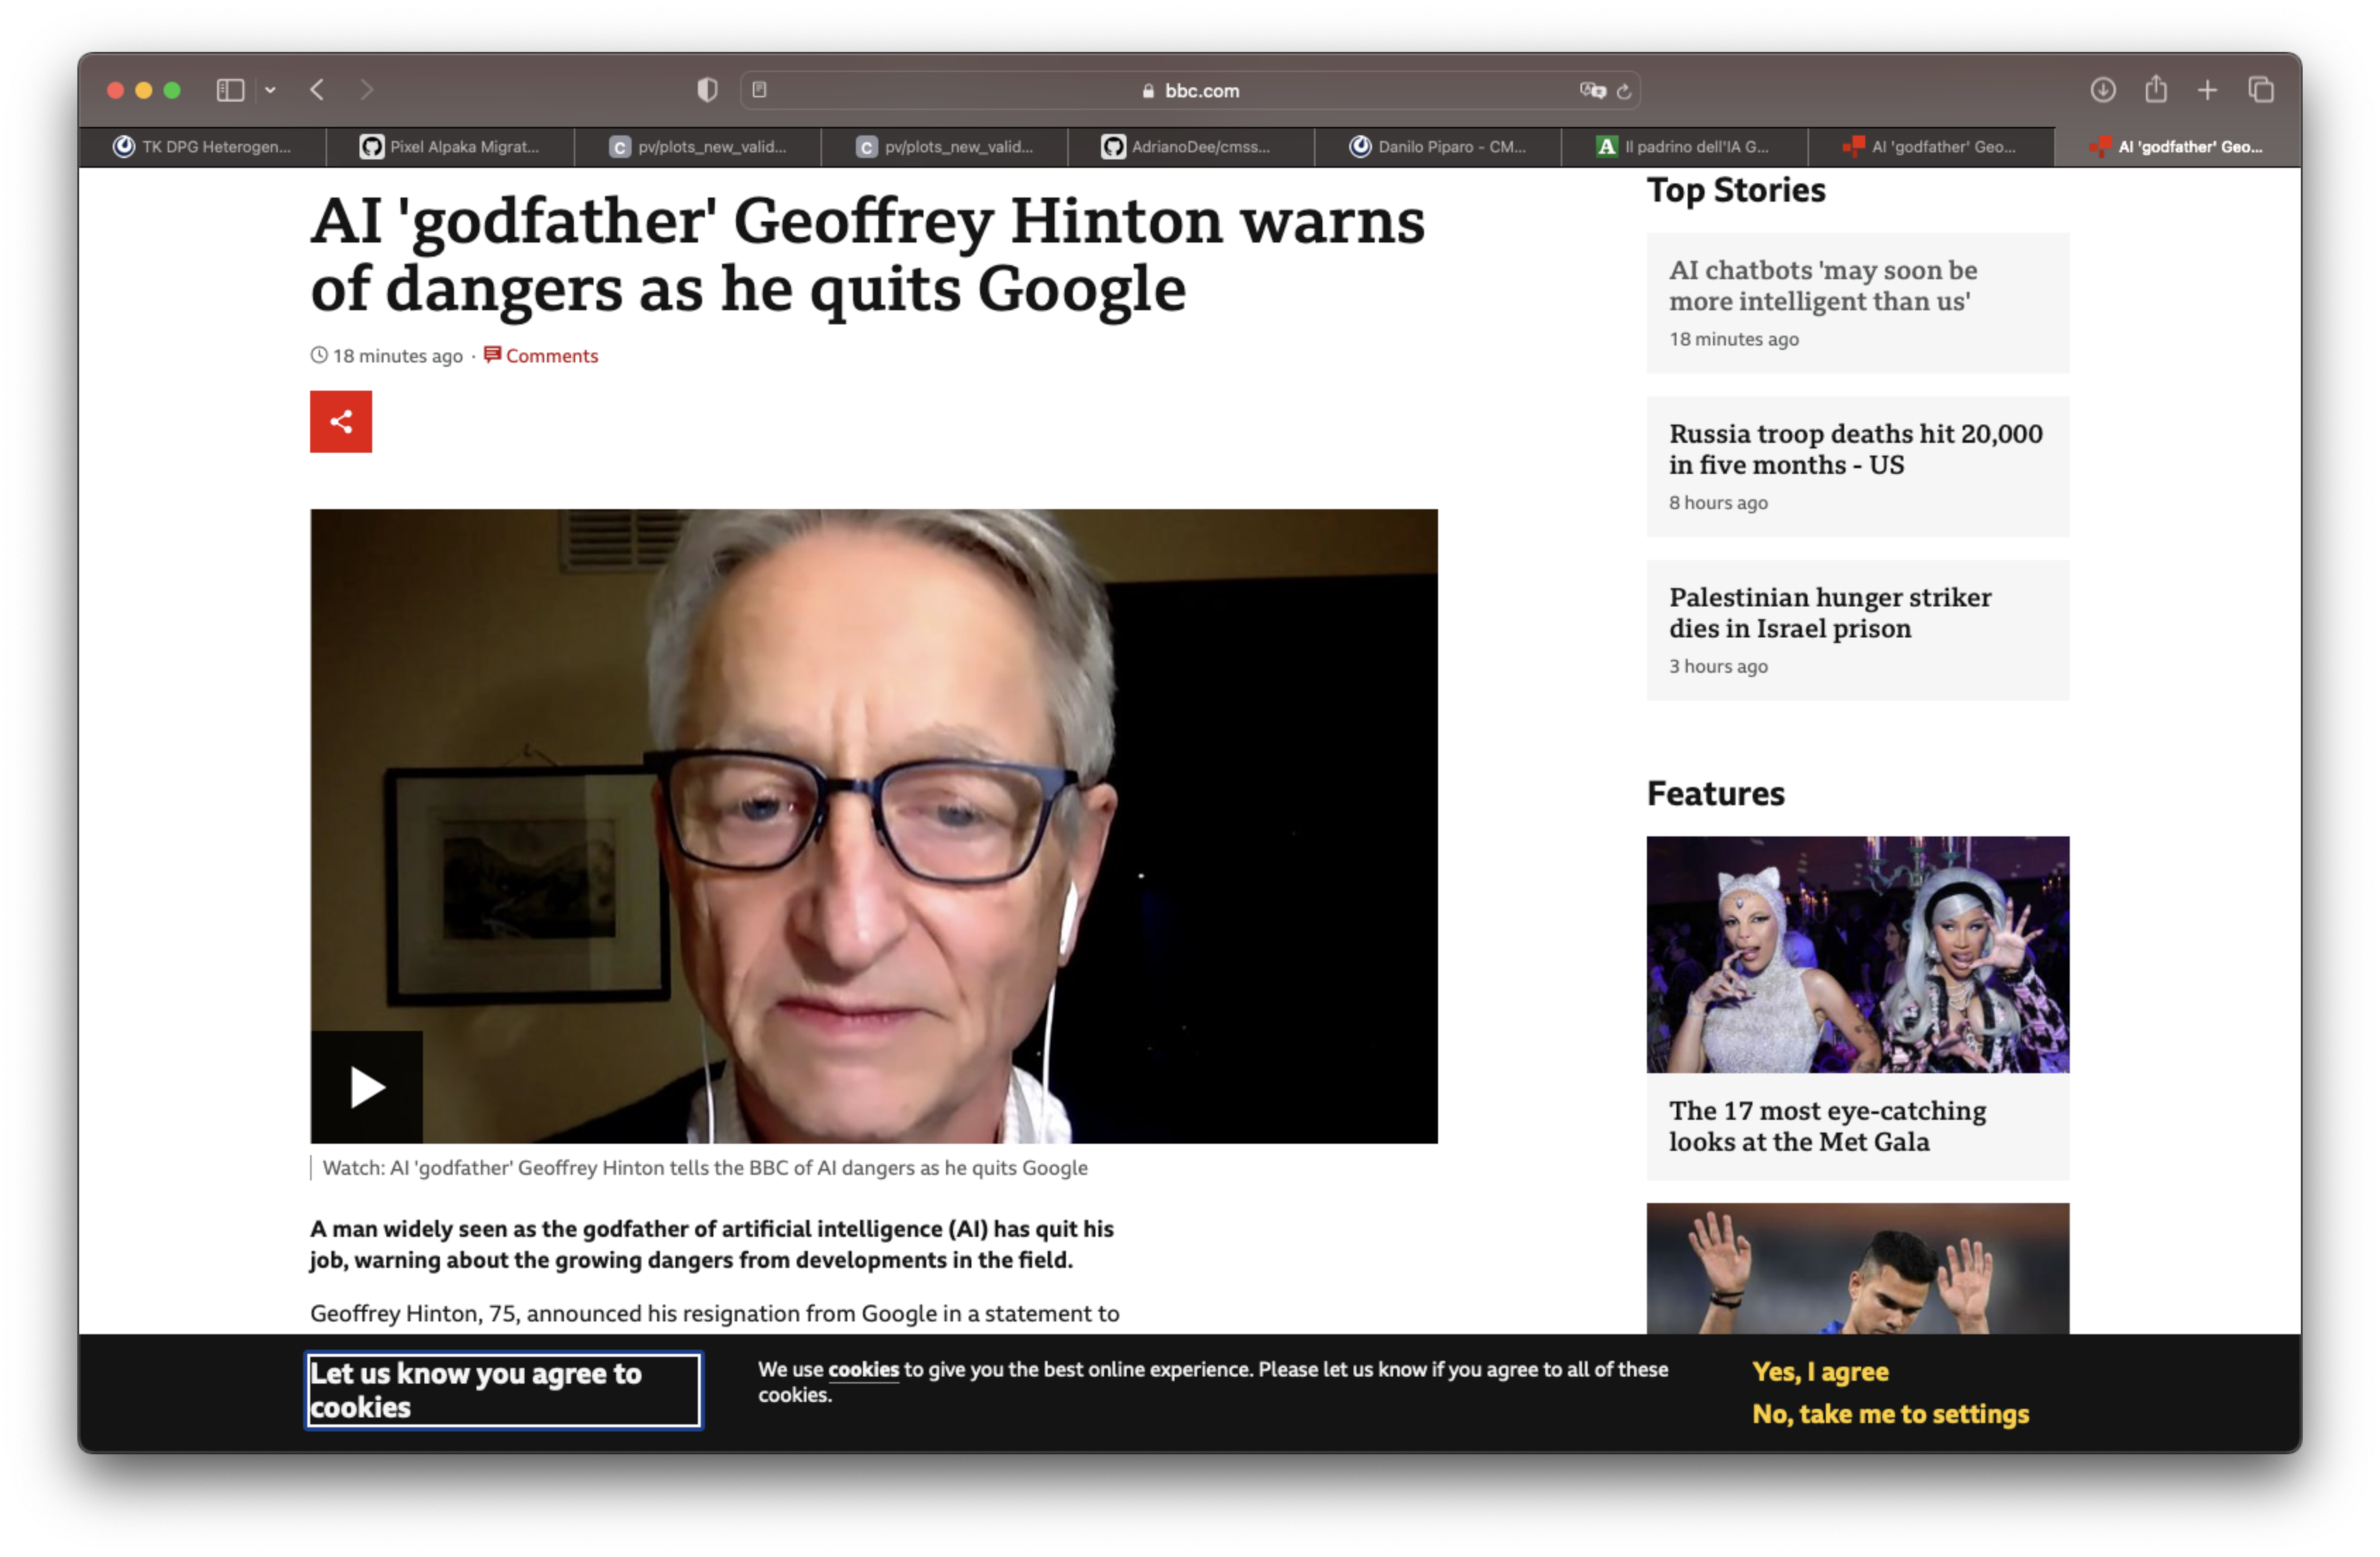The height and width of the screenshot is (1557, 2380).
Task: Switch to Il padrino dell'IA G... tab
Action: pos(1685,147)
